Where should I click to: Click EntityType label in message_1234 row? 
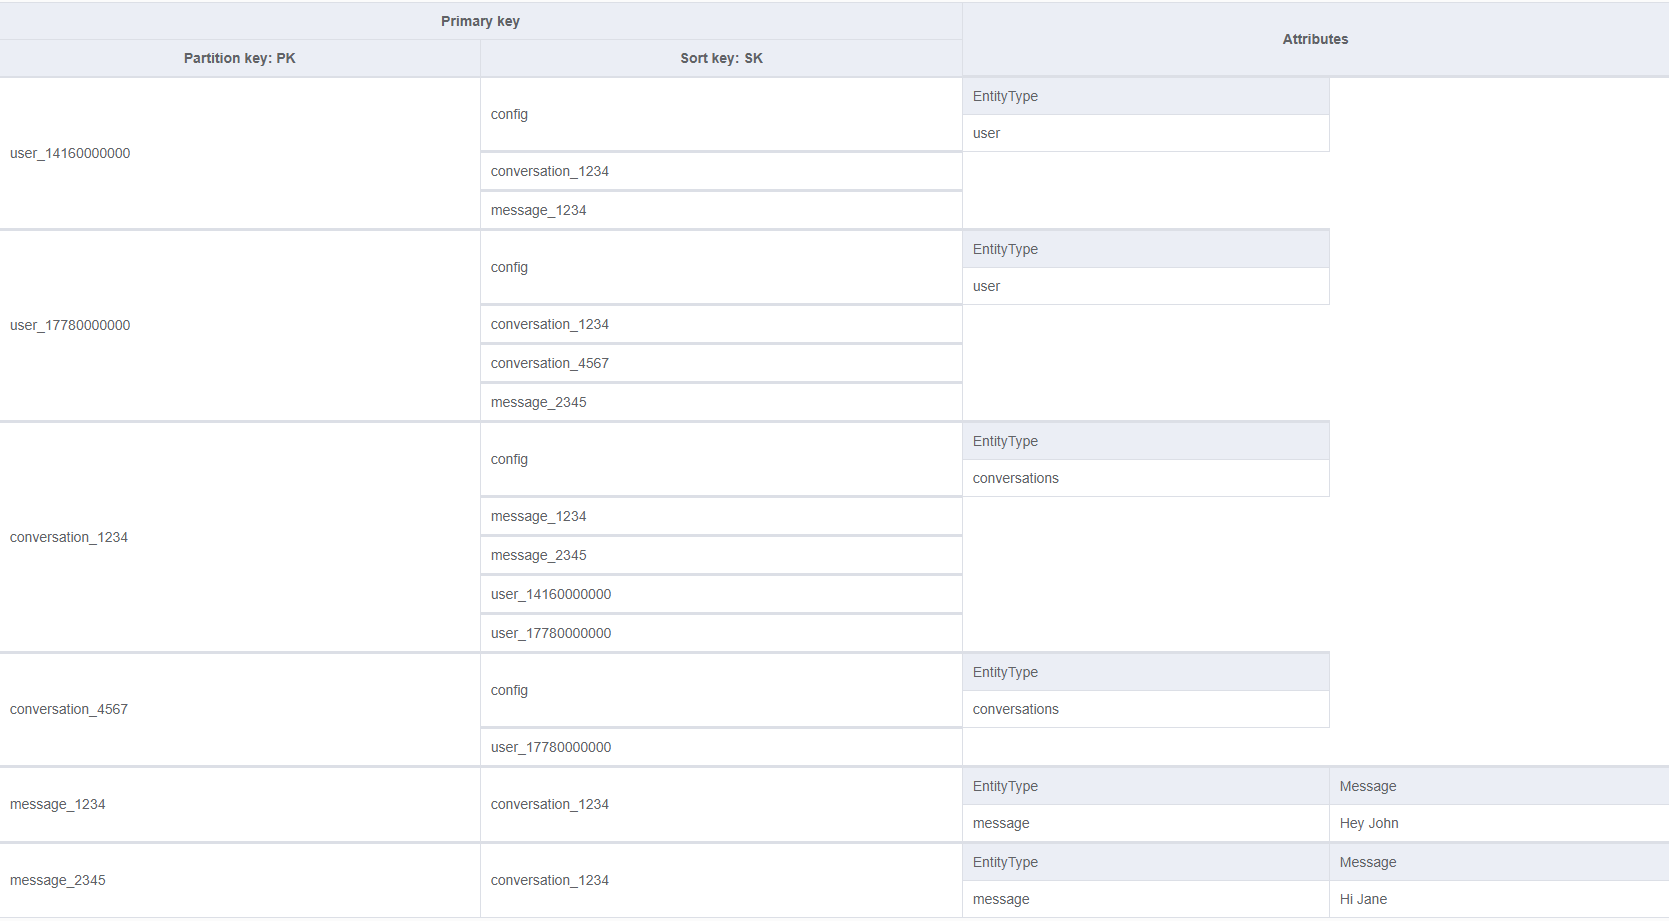click(x=1146, y=786)
